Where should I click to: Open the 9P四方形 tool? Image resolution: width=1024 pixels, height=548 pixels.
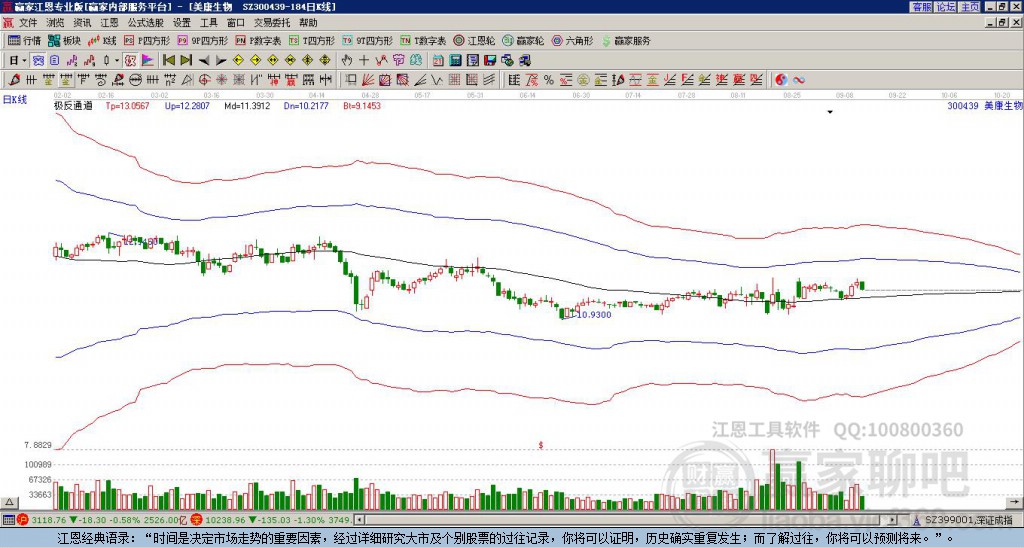[x=202, y=40]
